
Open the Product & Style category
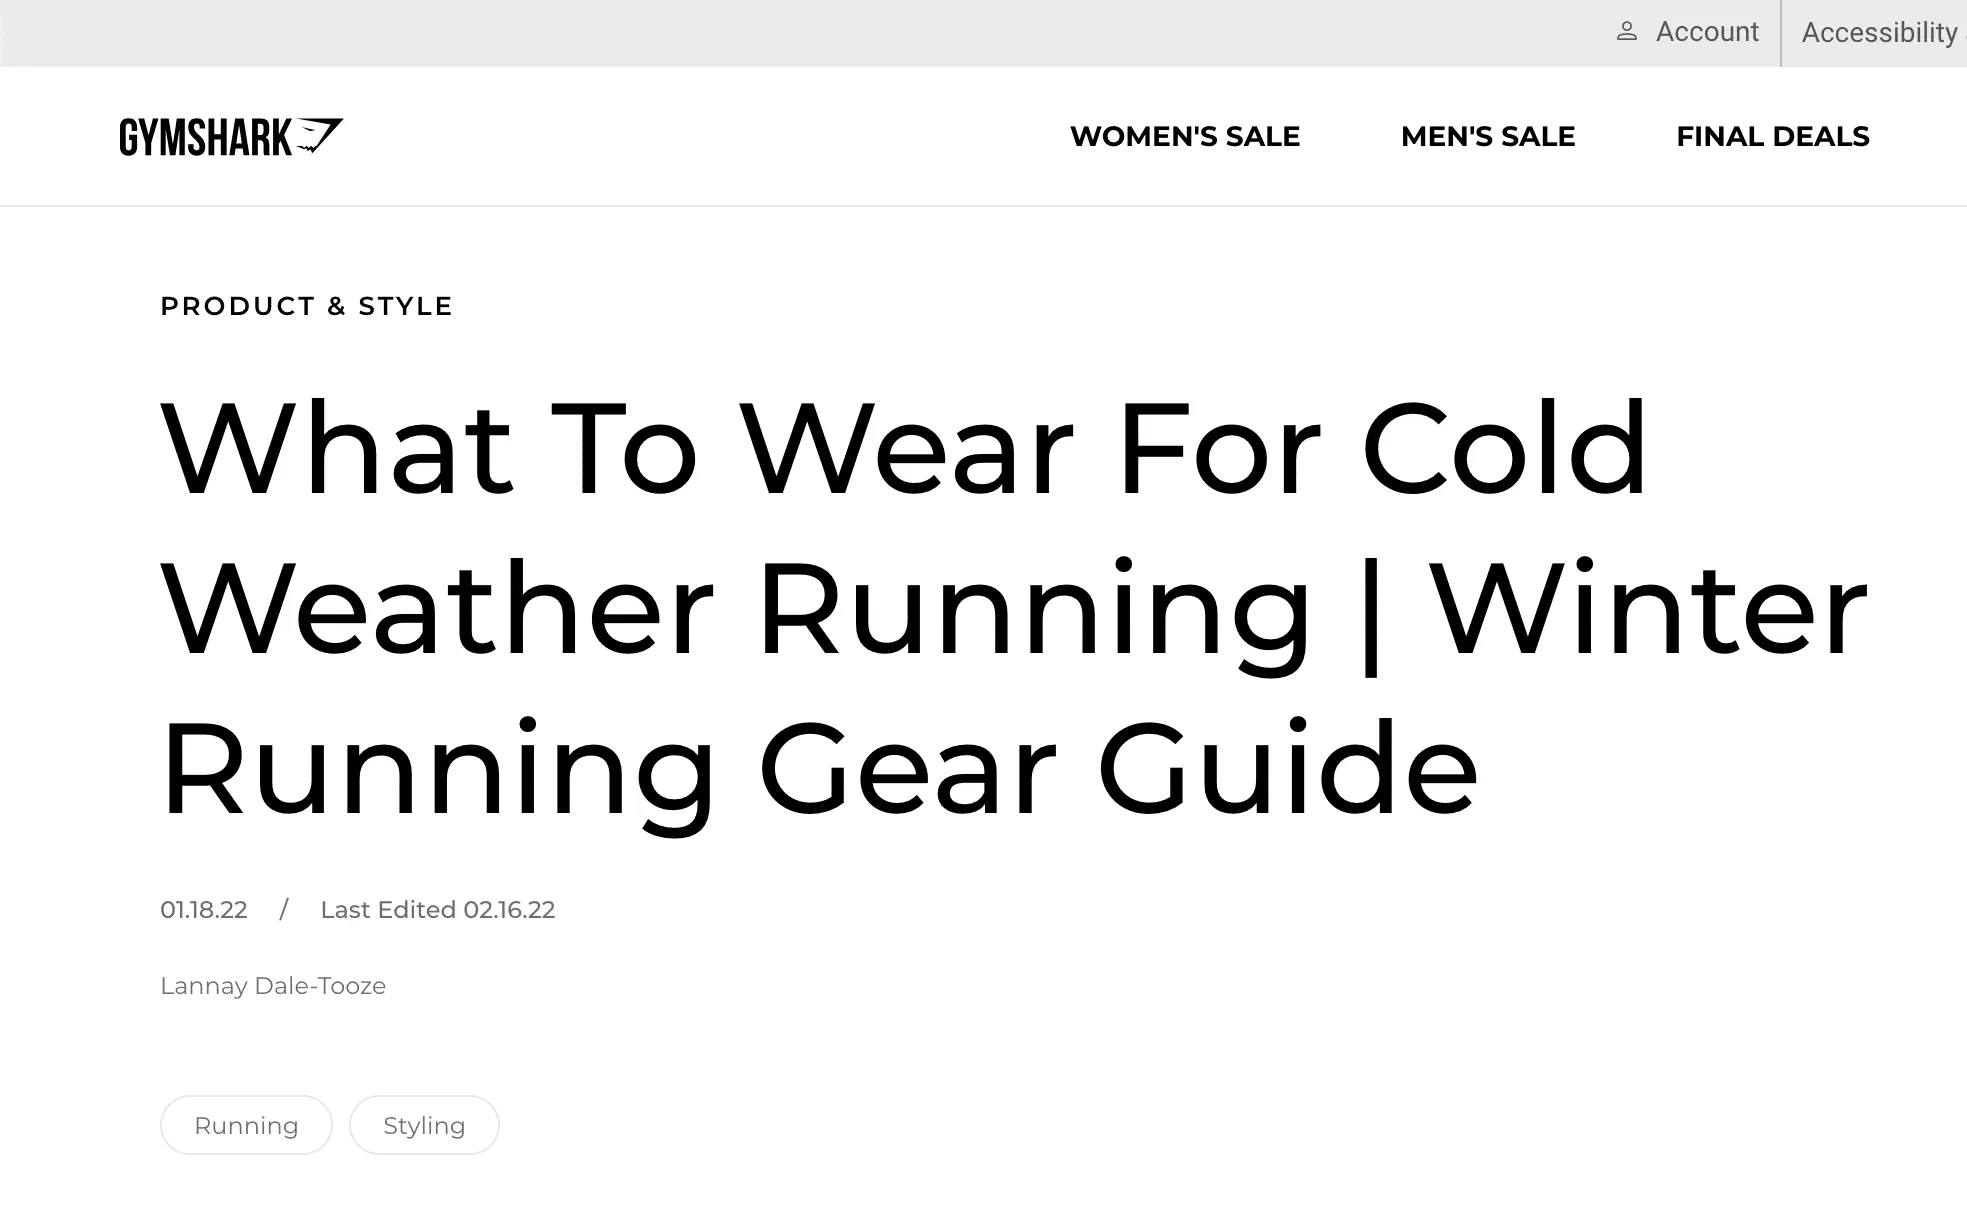click(x=306, y=306)
